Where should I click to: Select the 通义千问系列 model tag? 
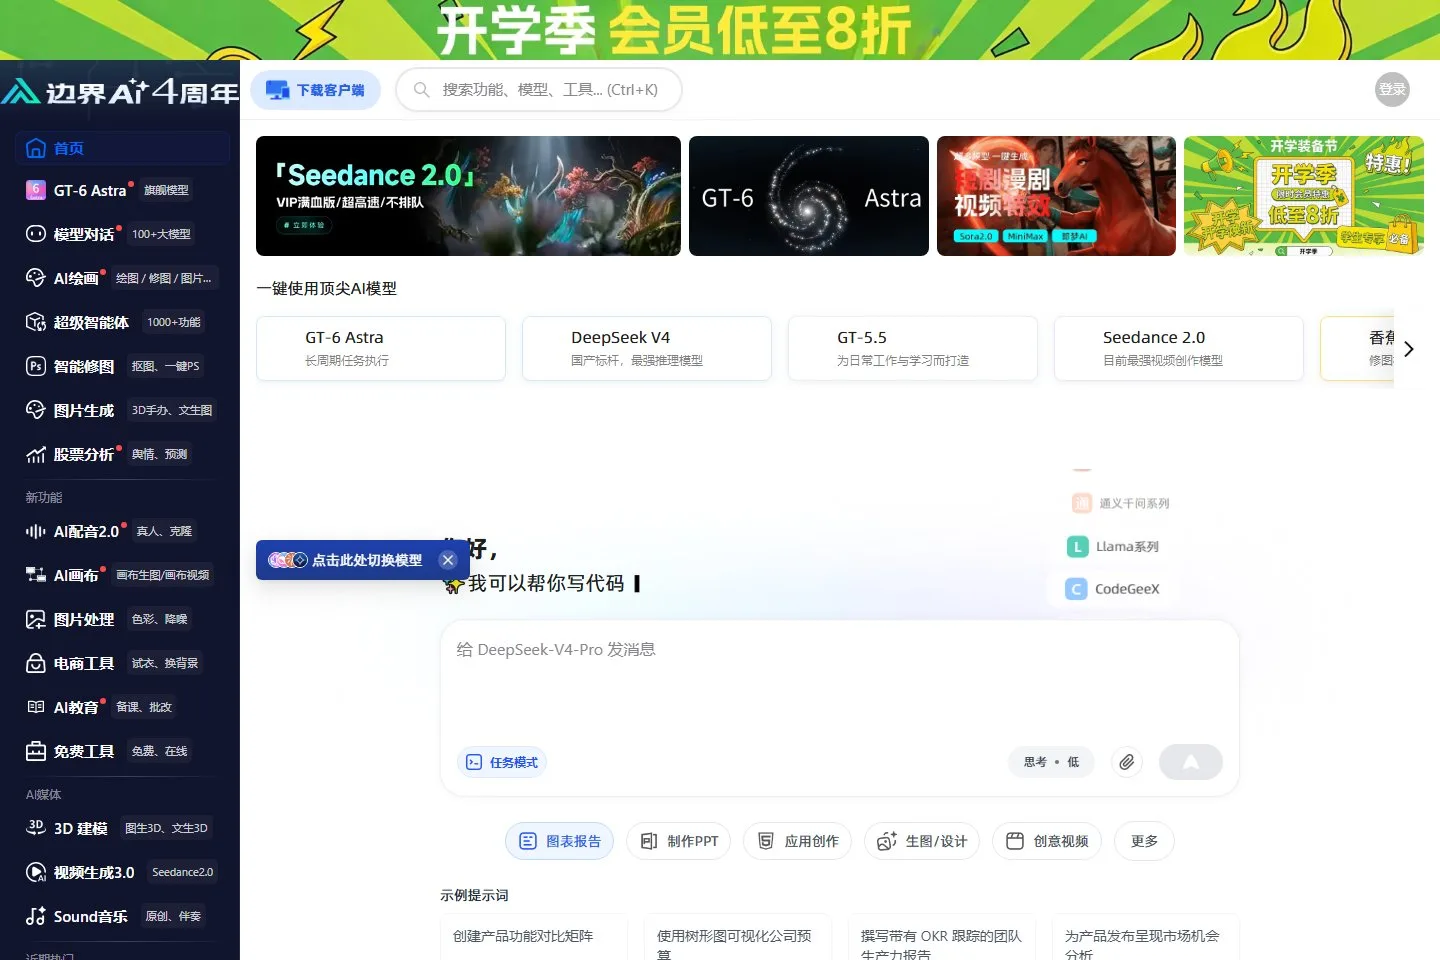click(1120, 503)
